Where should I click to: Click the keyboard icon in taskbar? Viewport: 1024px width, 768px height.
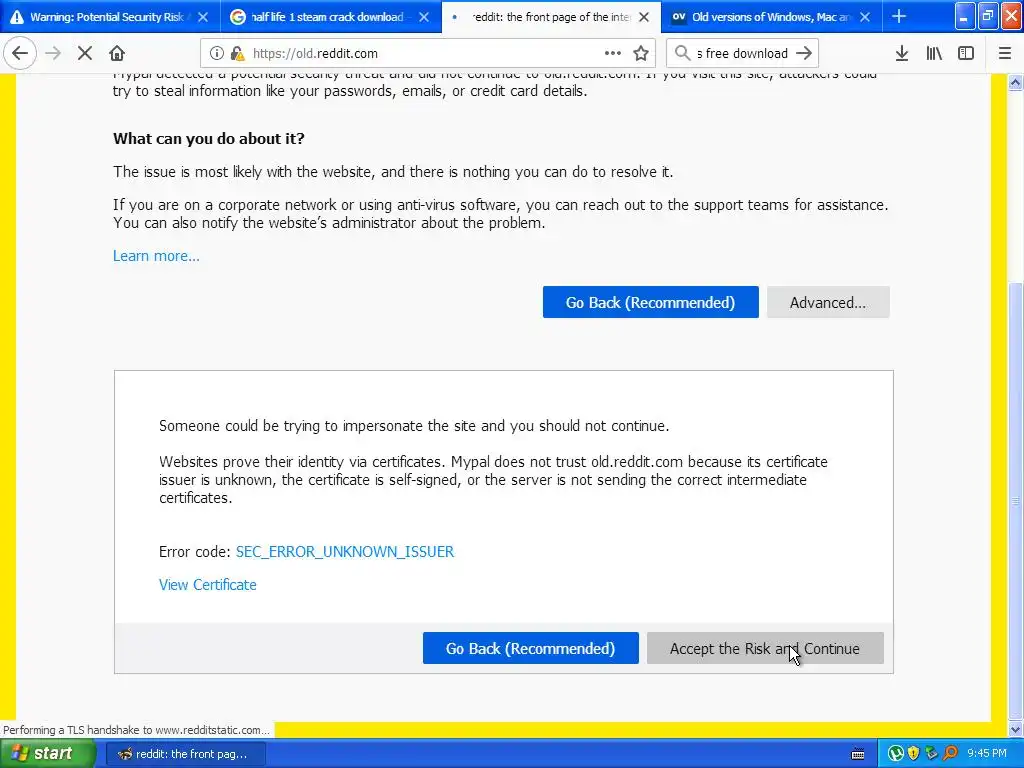pos(858,754)
